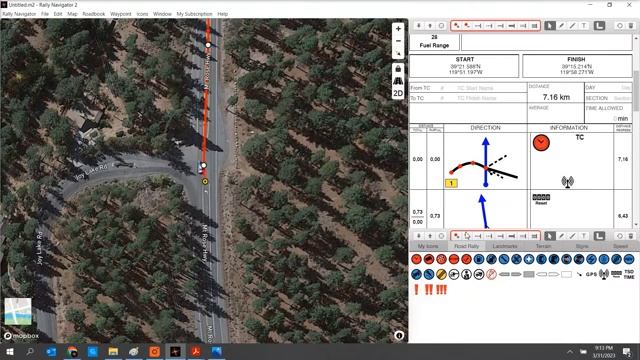The image size is (640, 360).
Task: Click the trash icon in top roadbook toolbar
Action: tap(631, 26)
